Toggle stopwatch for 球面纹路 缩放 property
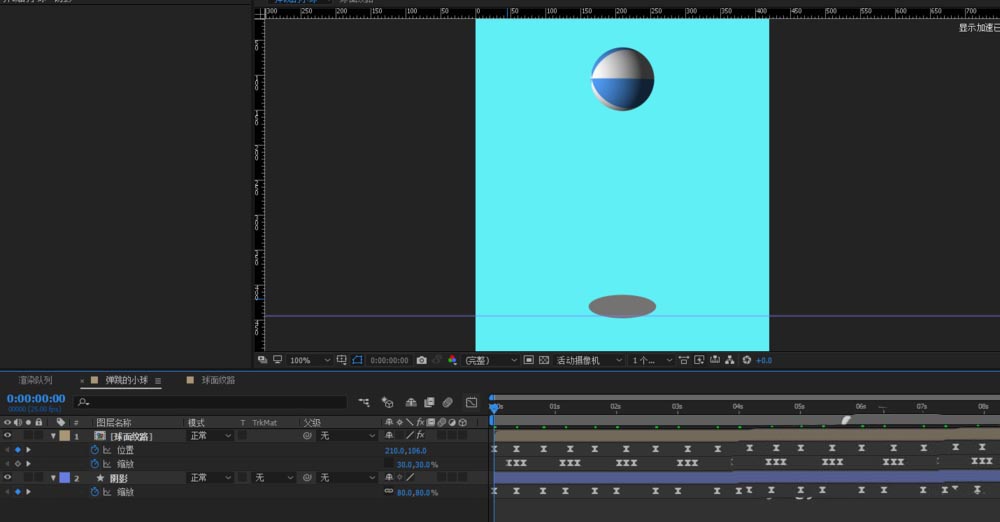The height and width of the screenshot is (522, 1000). click(94, 464)
